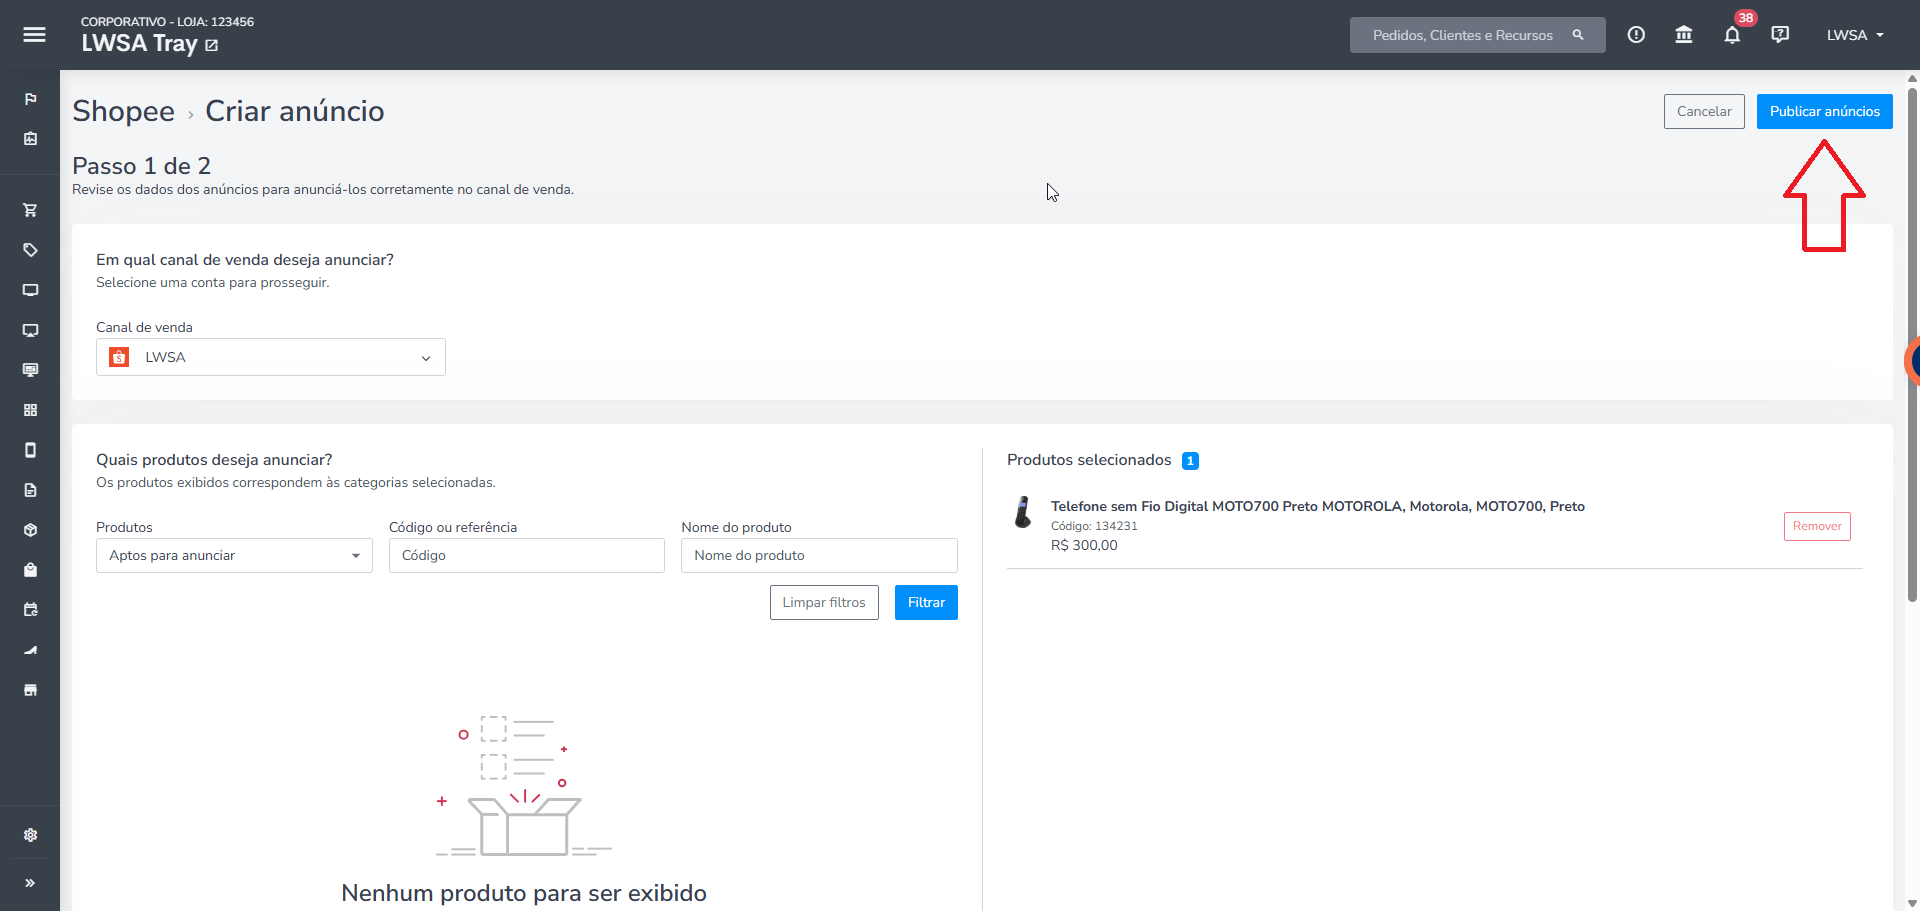Focus the Pedidos, Clientes e Recursos search field
The width and height of the screenshot is (1920, 911).
(1477, 35)
